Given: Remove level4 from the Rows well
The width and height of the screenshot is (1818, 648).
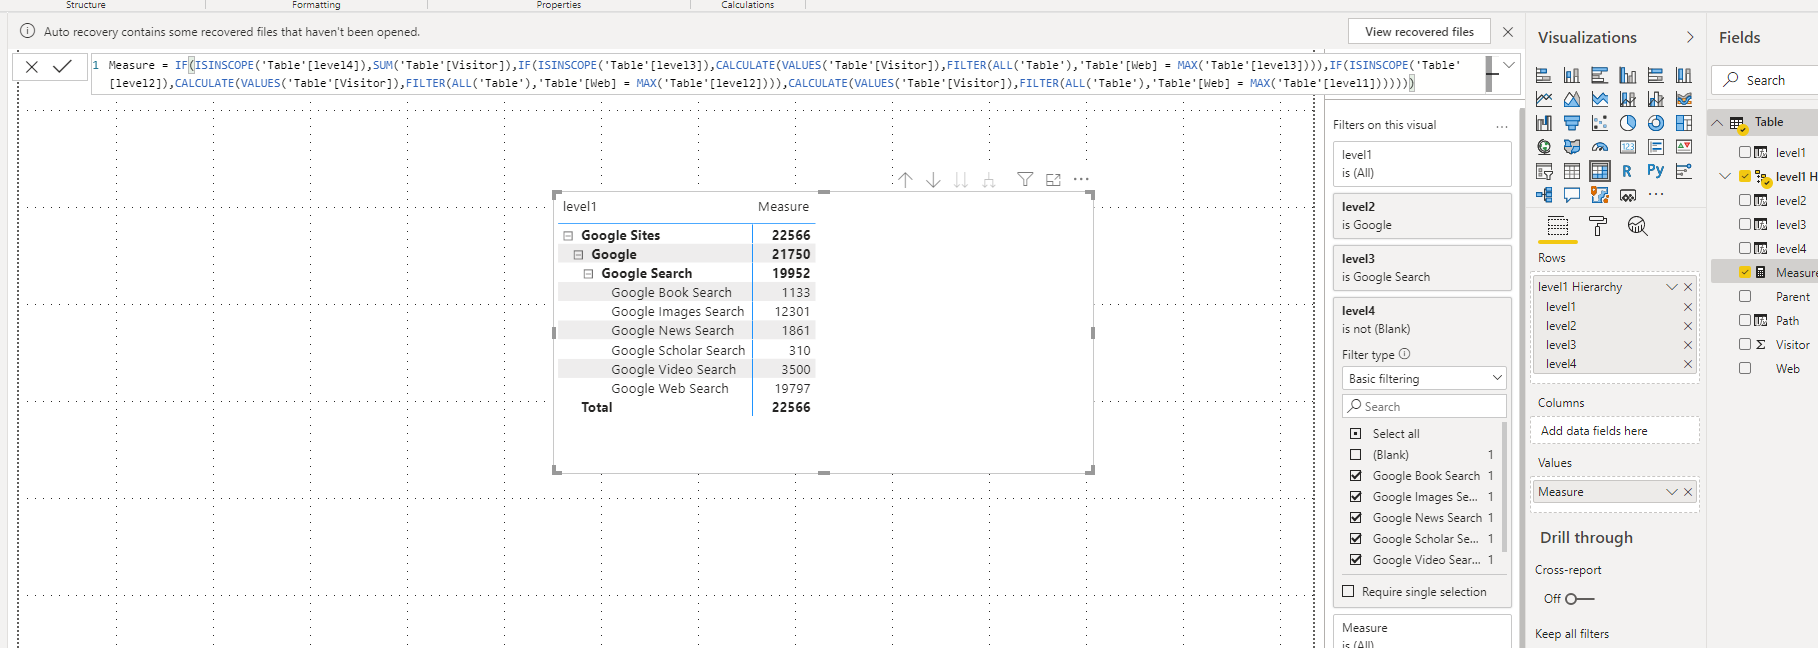Looking at the screenshot, I should [1688, 364].
